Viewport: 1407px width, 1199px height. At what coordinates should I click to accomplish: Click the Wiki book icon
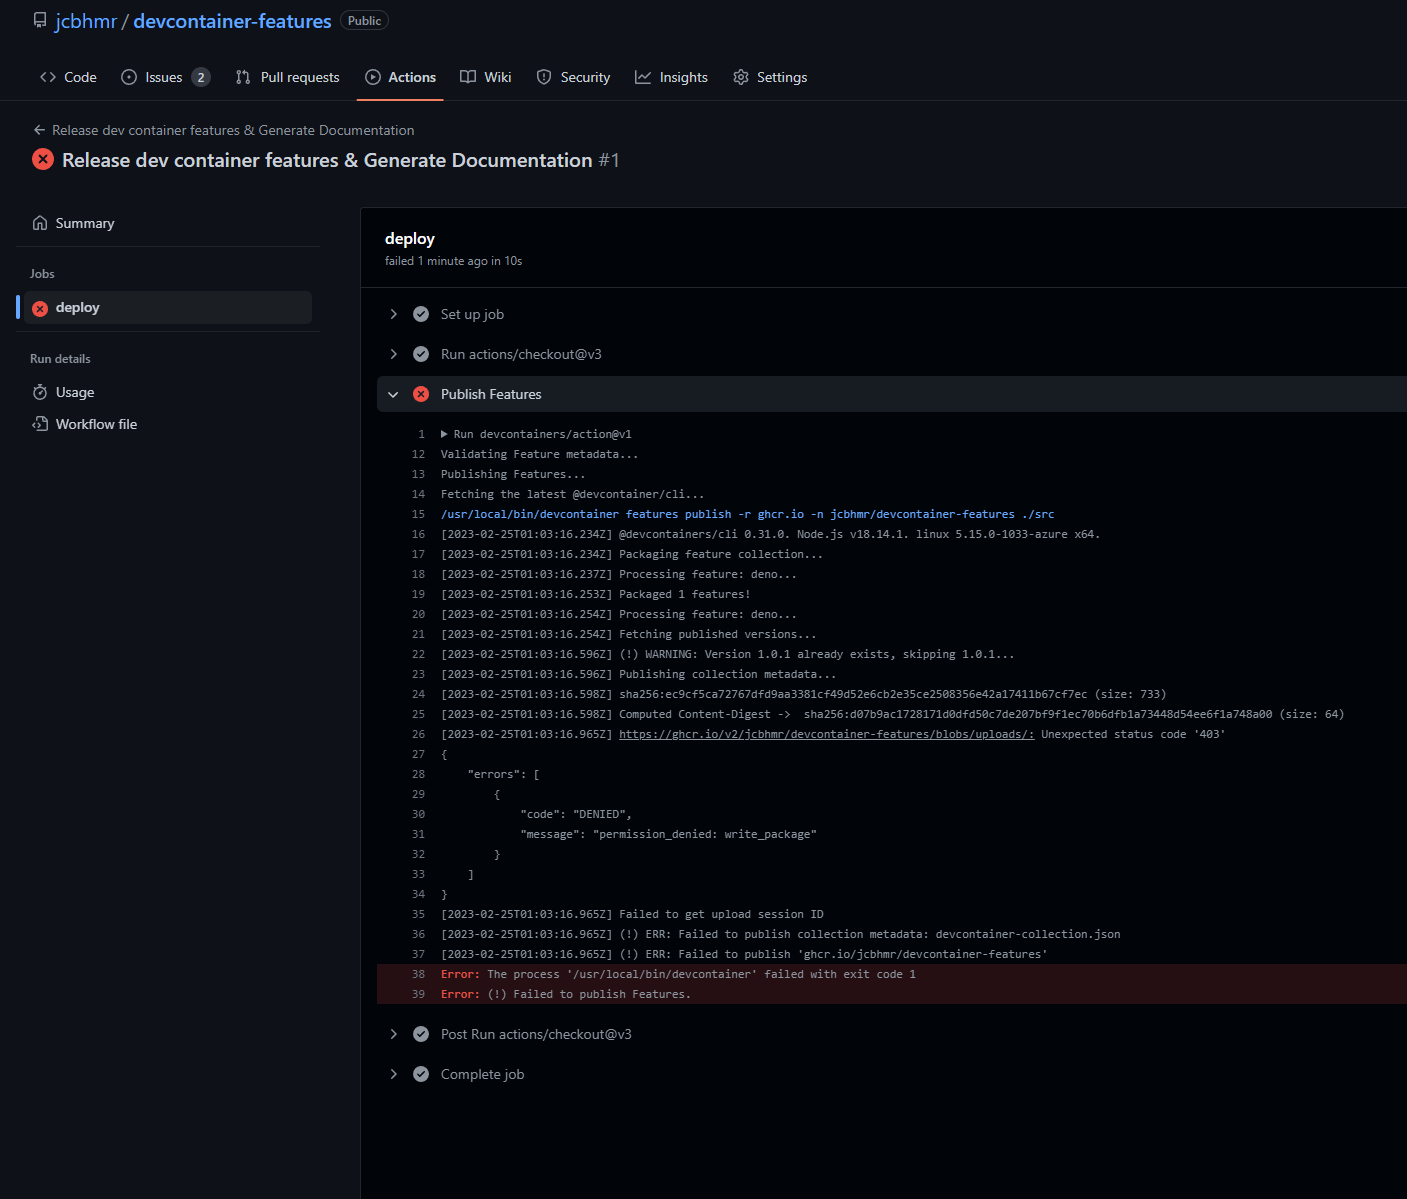pyautogui.click(x=466, y=77)
